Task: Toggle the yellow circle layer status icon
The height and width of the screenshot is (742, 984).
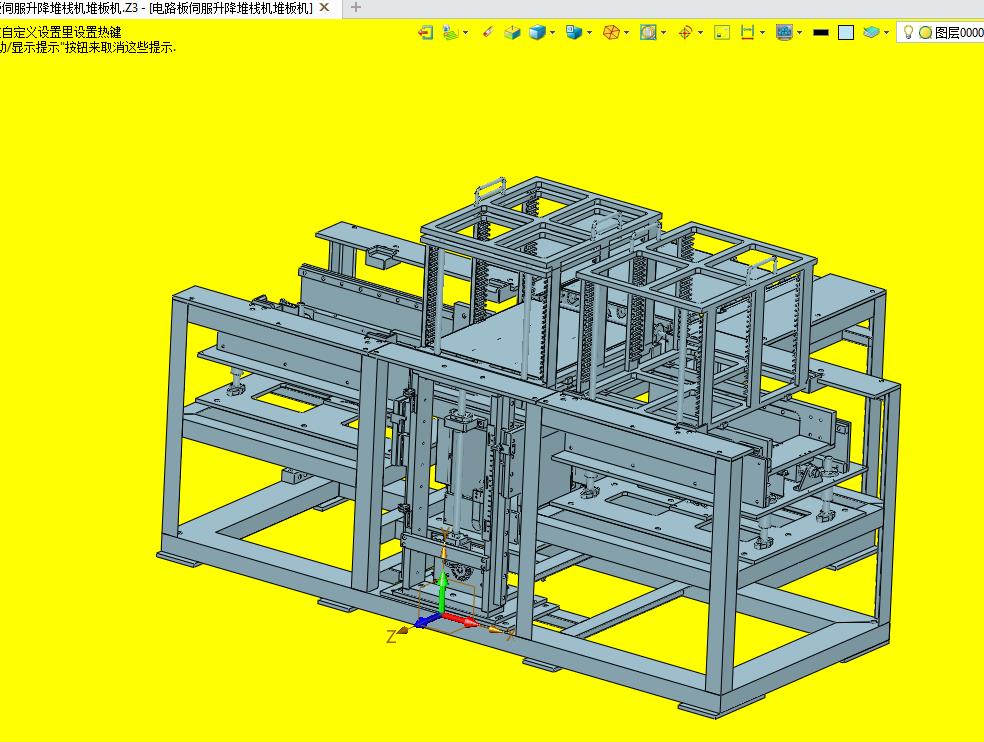Action: coord(925,33)
